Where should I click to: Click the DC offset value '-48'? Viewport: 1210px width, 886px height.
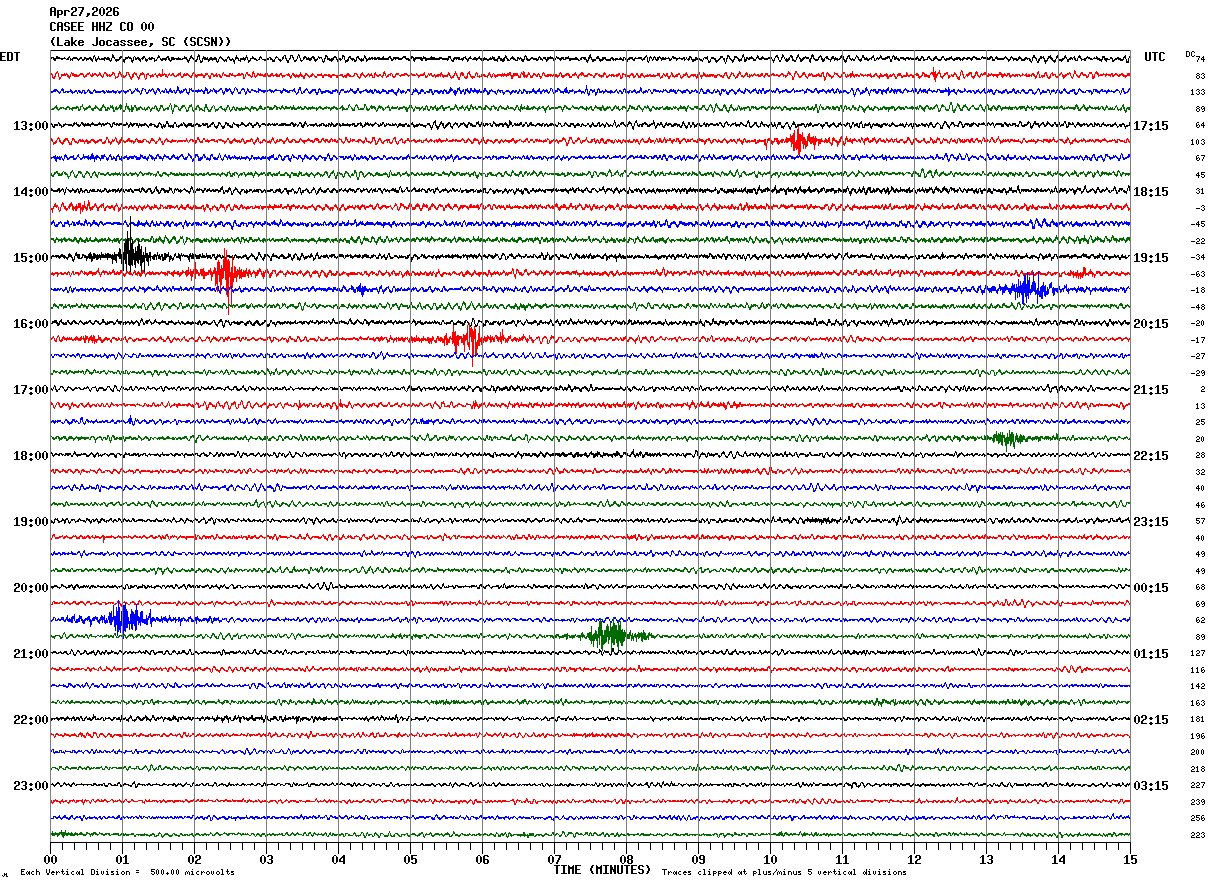coord(1197,307)
